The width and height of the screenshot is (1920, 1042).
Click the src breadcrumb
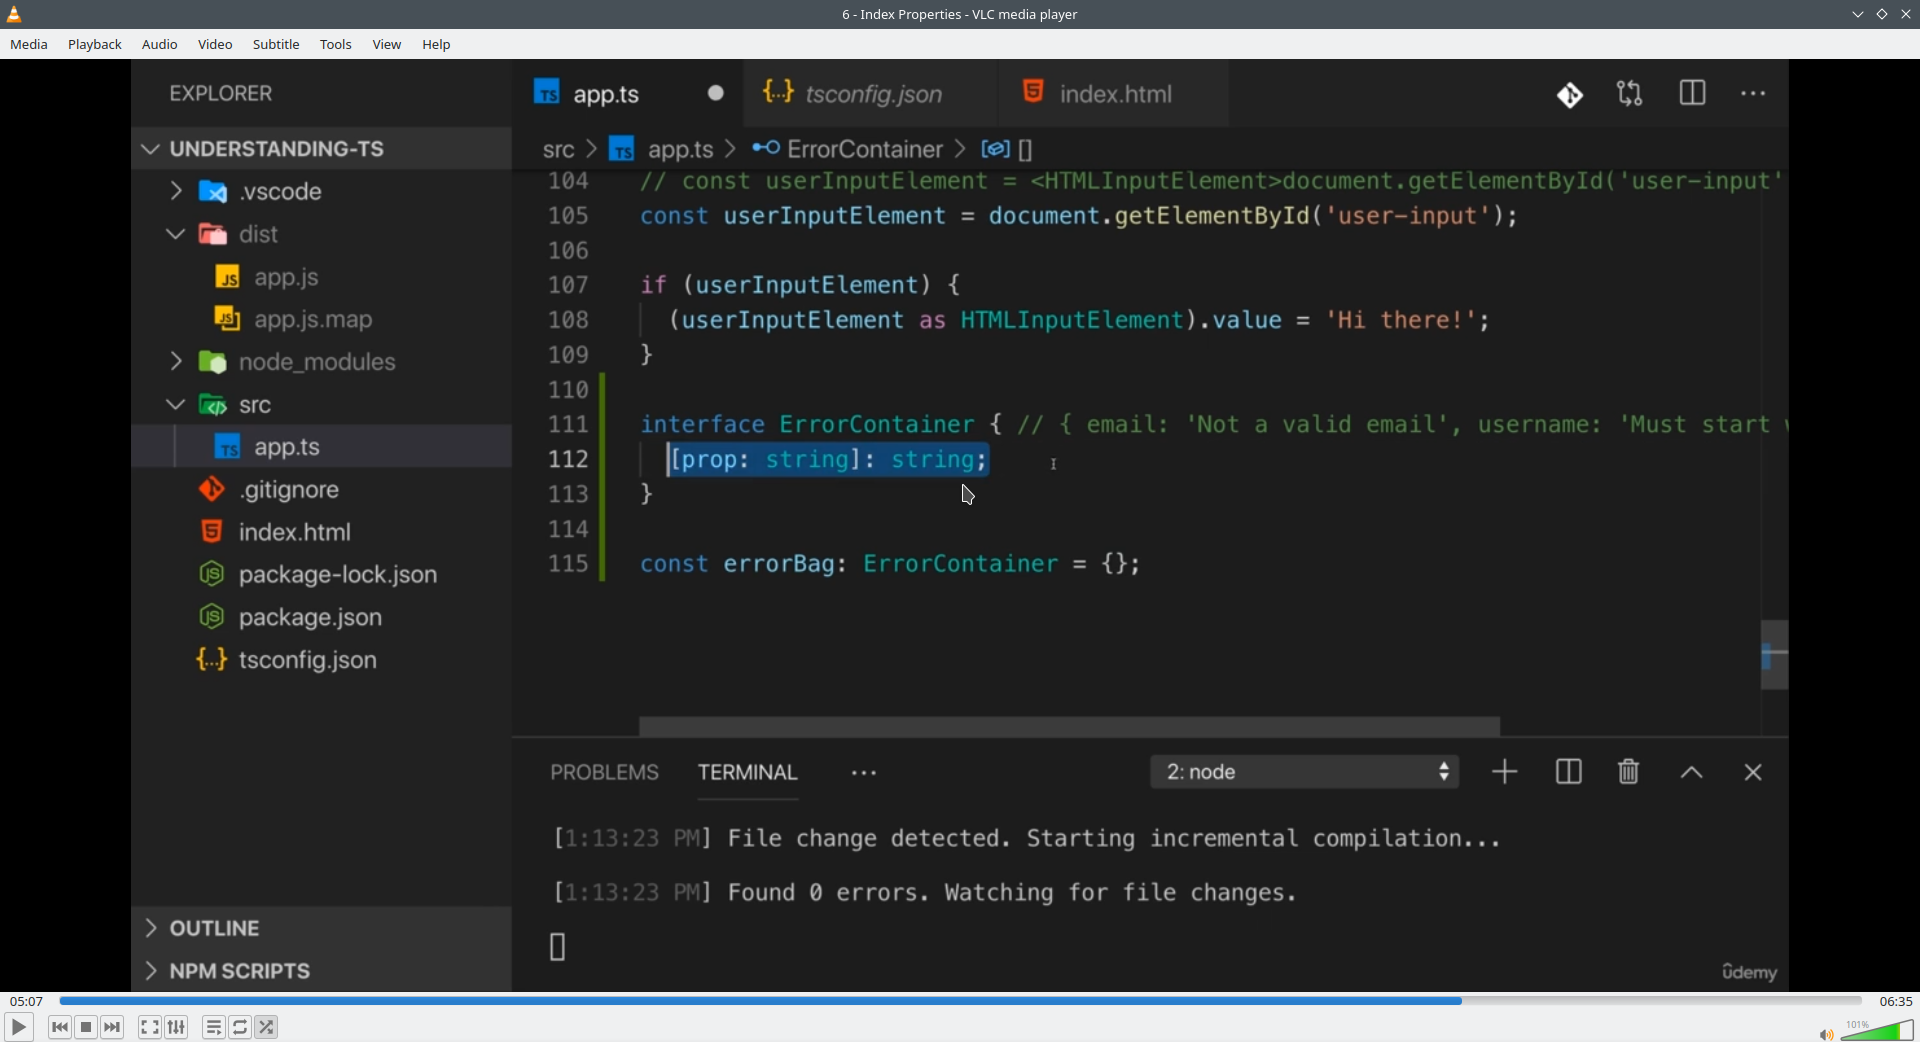tap(558, 150)
